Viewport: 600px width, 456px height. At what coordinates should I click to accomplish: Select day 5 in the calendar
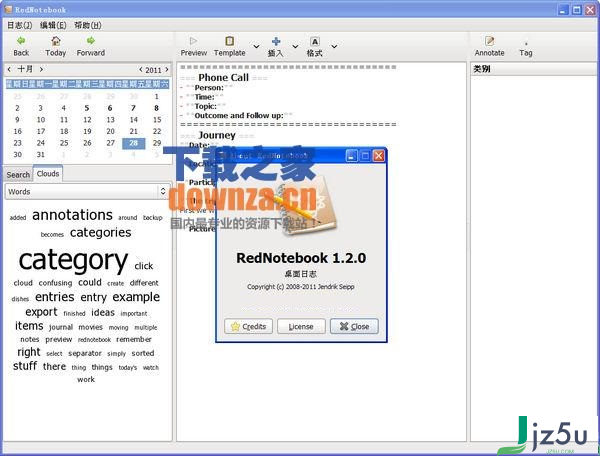87,108
